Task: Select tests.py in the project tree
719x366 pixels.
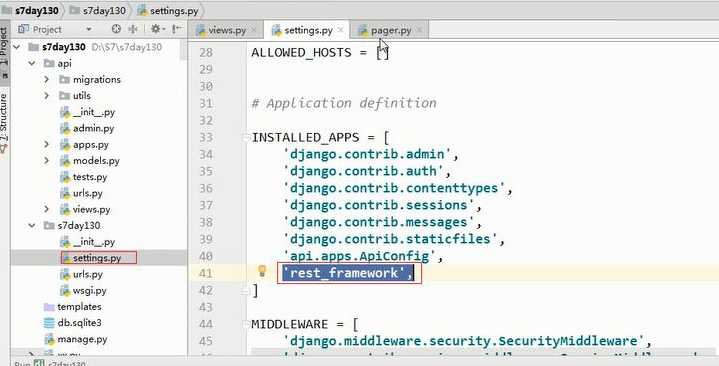Action: point(90,177)
